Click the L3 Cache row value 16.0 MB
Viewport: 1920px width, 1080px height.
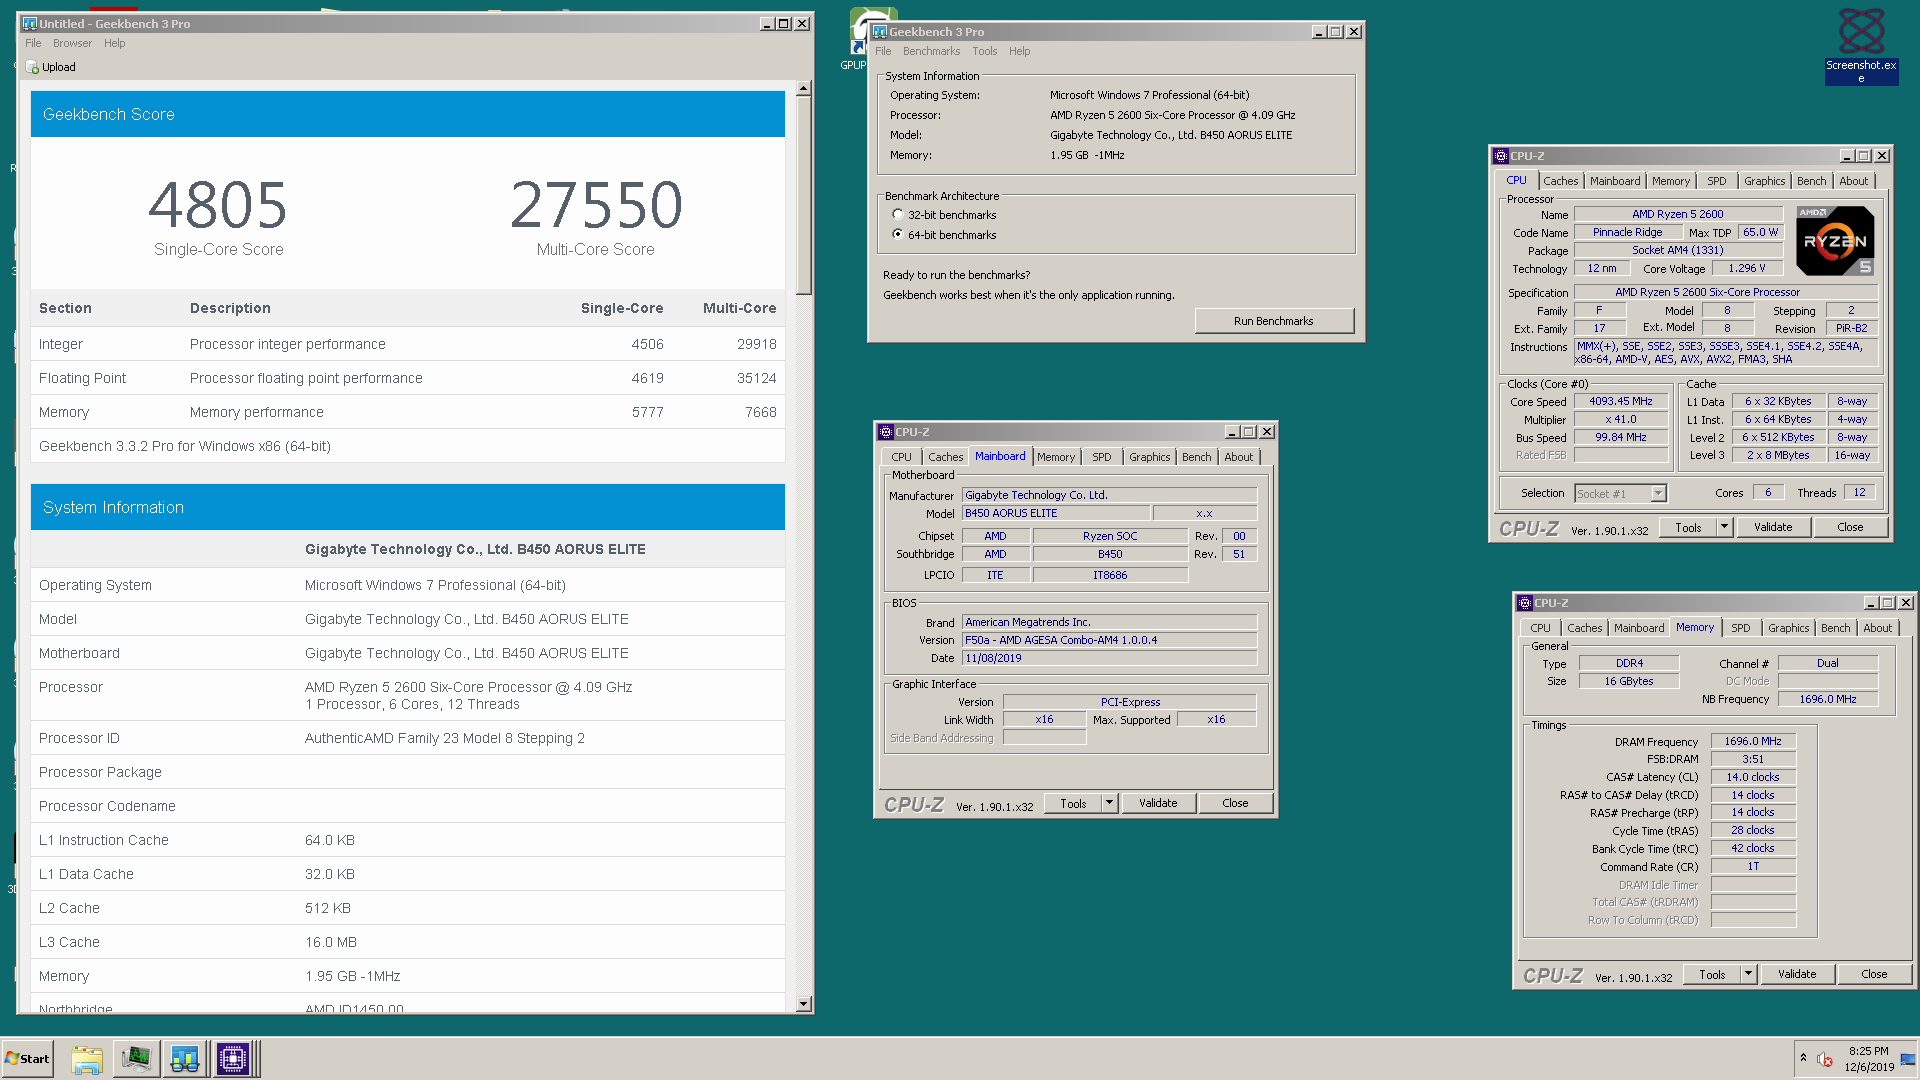tap(331, 942)
